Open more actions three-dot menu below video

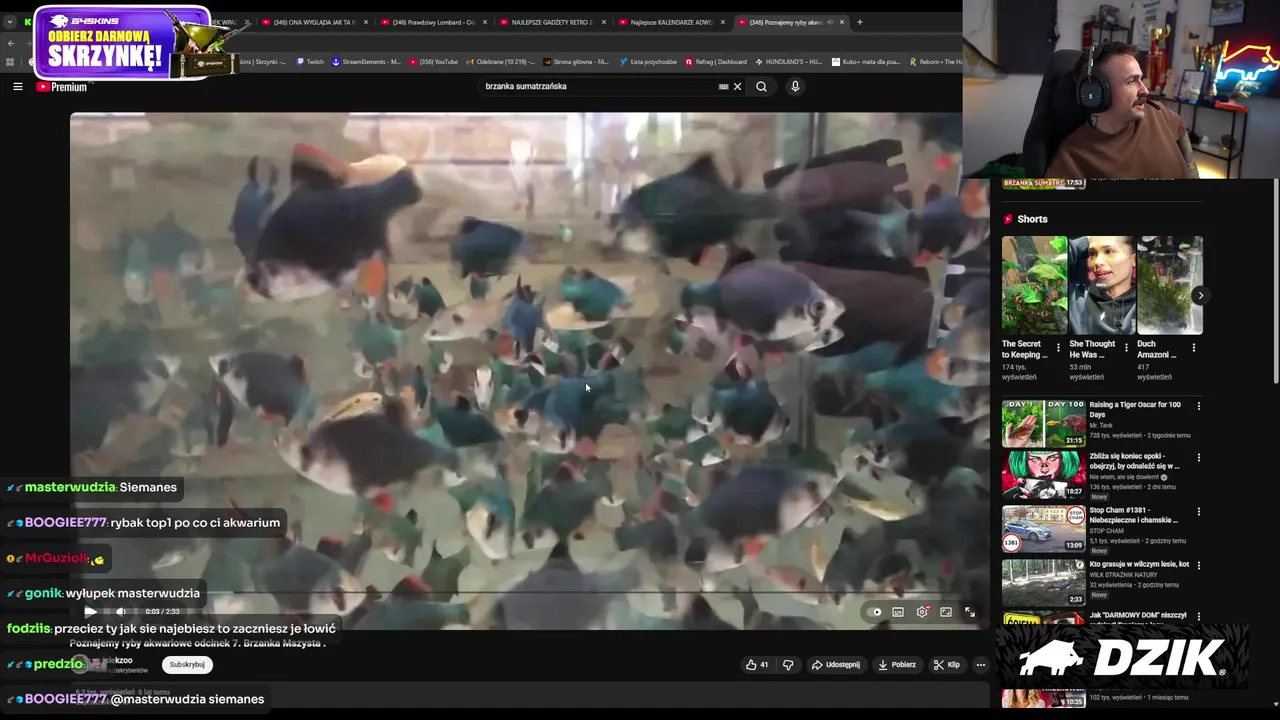tap(981, 664)
